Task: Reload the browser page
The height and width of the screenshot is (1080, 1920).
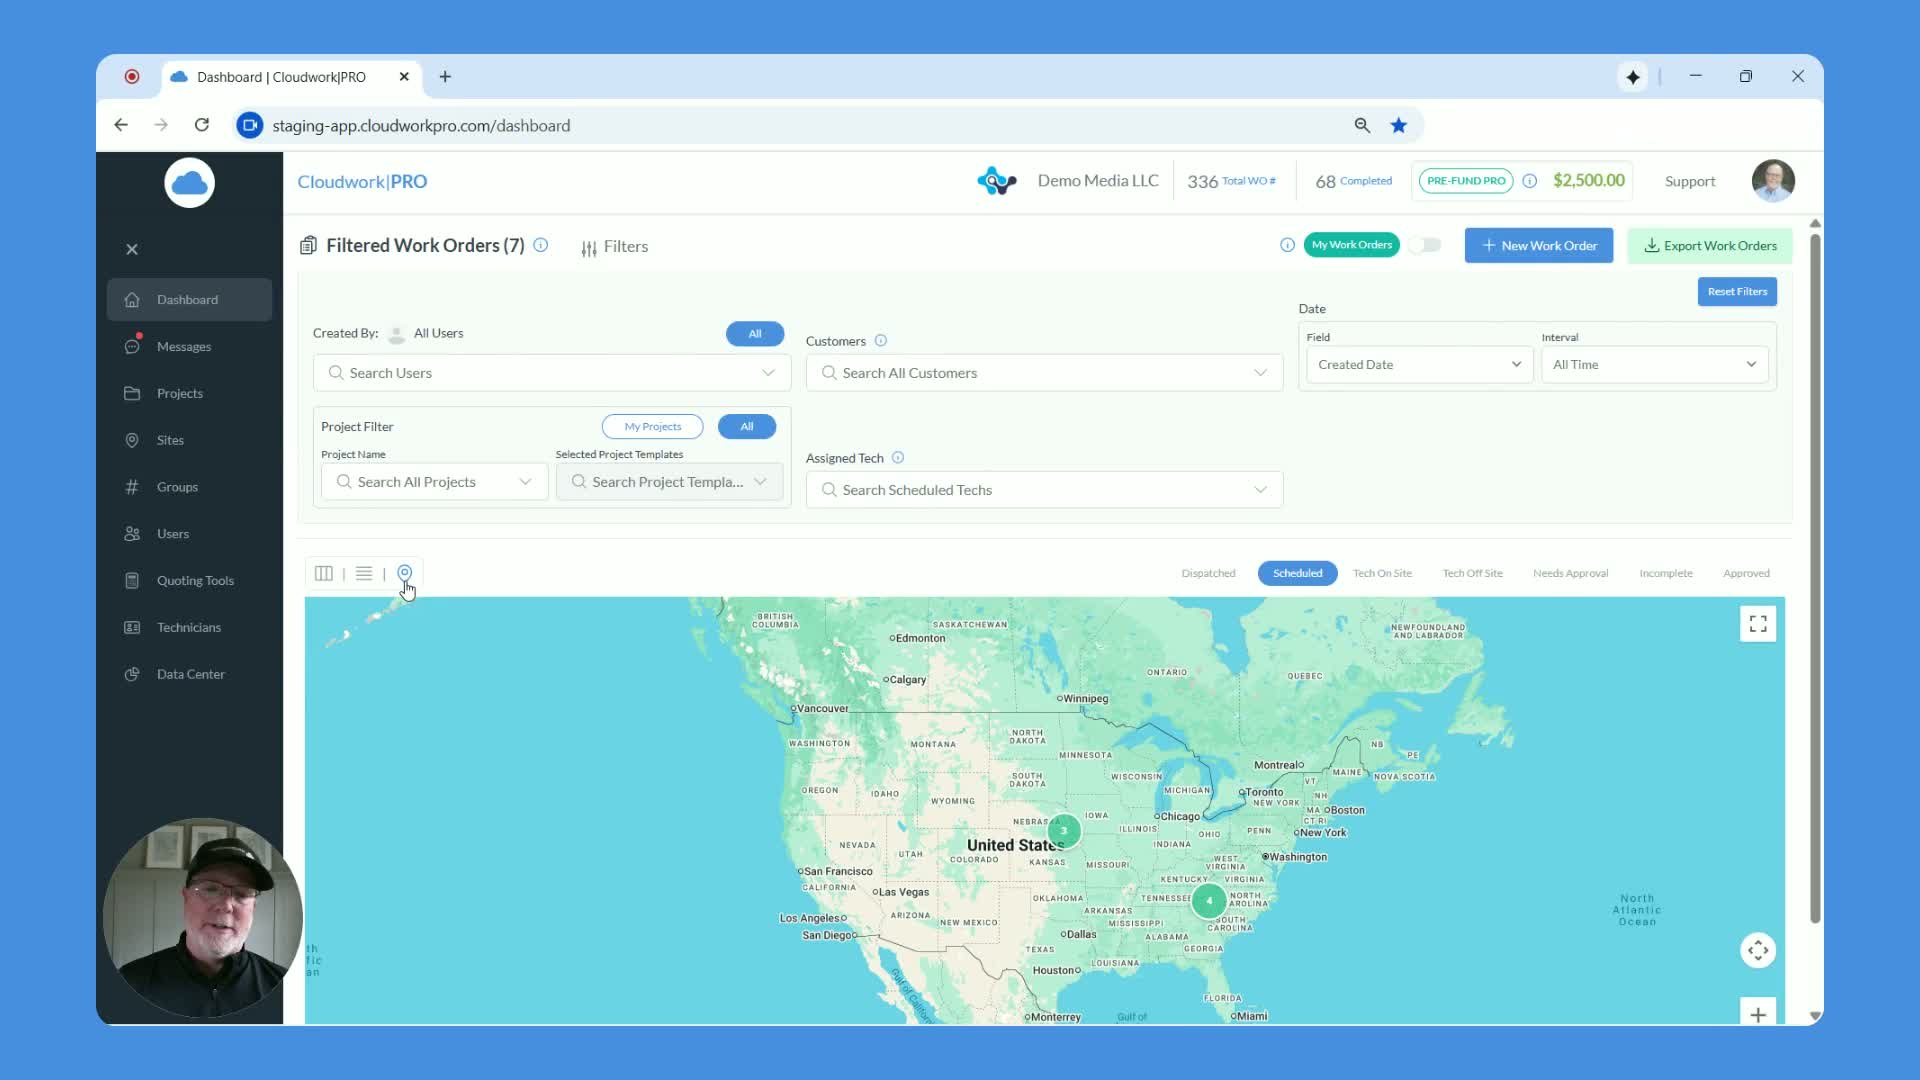Action: point(202,126)
